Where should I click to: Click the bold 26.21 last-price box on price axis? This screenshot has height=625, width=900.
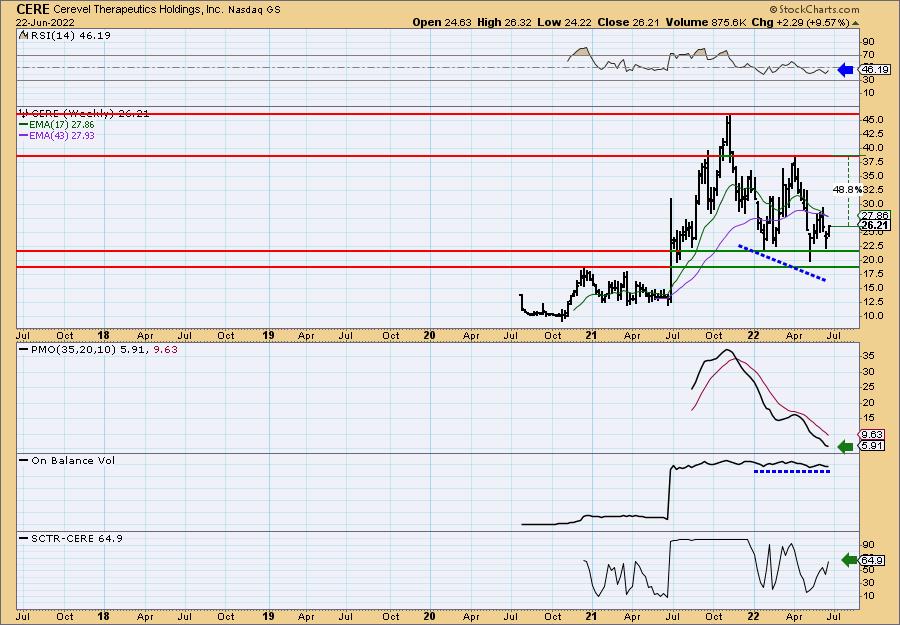click(875, 226)
